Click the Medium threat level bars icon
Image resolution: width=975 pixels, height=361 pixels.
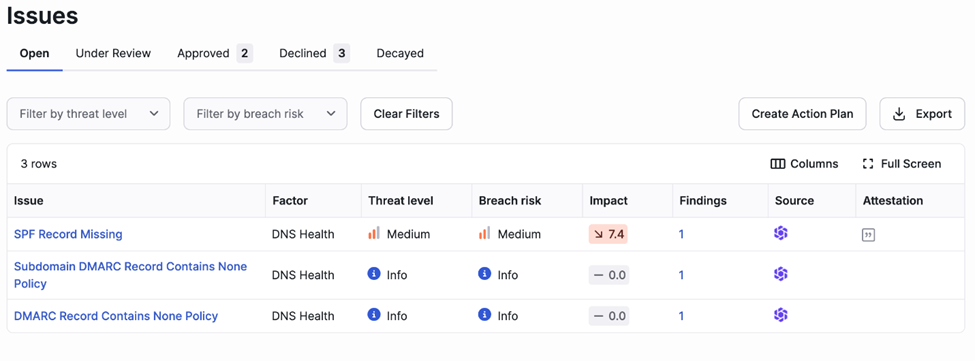pyautogui.click(x=374, y=234)
